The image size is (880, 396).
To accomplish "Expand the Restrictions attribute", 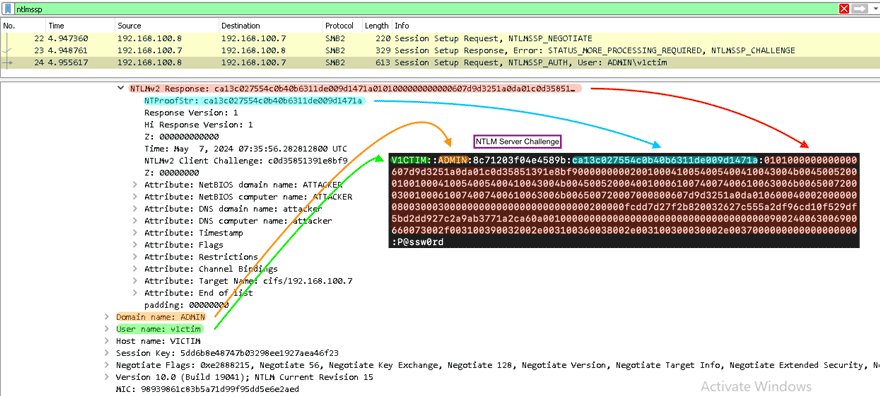I will [x=135, y=257].
